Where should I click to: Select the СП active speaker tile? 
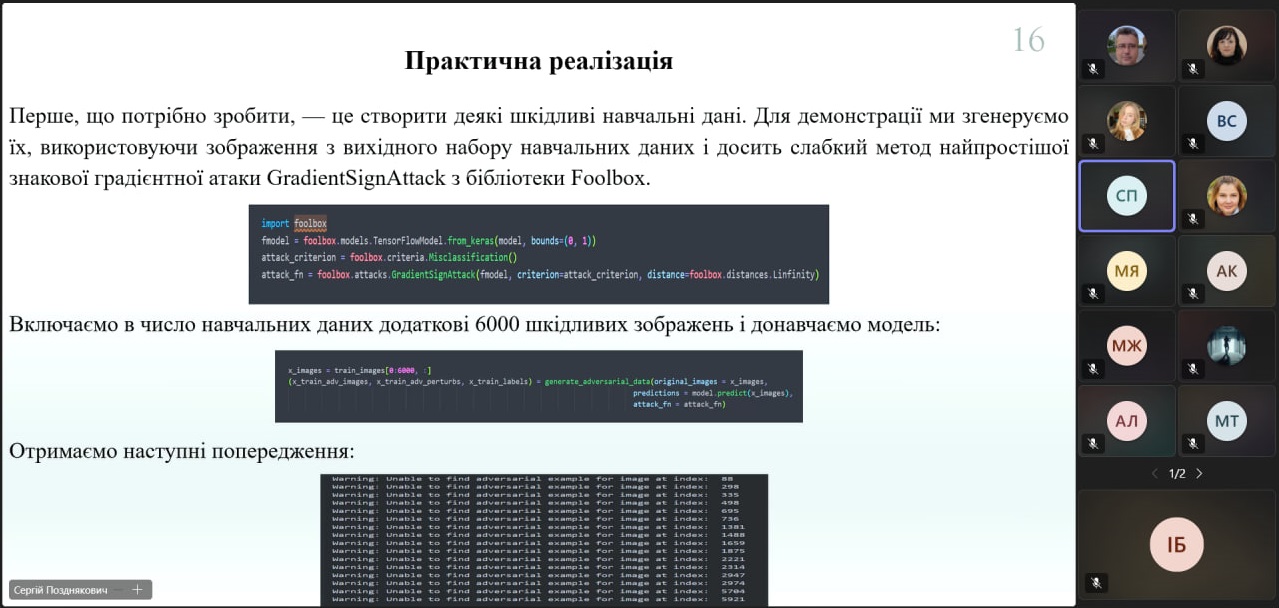click(x=1126, y=196)
